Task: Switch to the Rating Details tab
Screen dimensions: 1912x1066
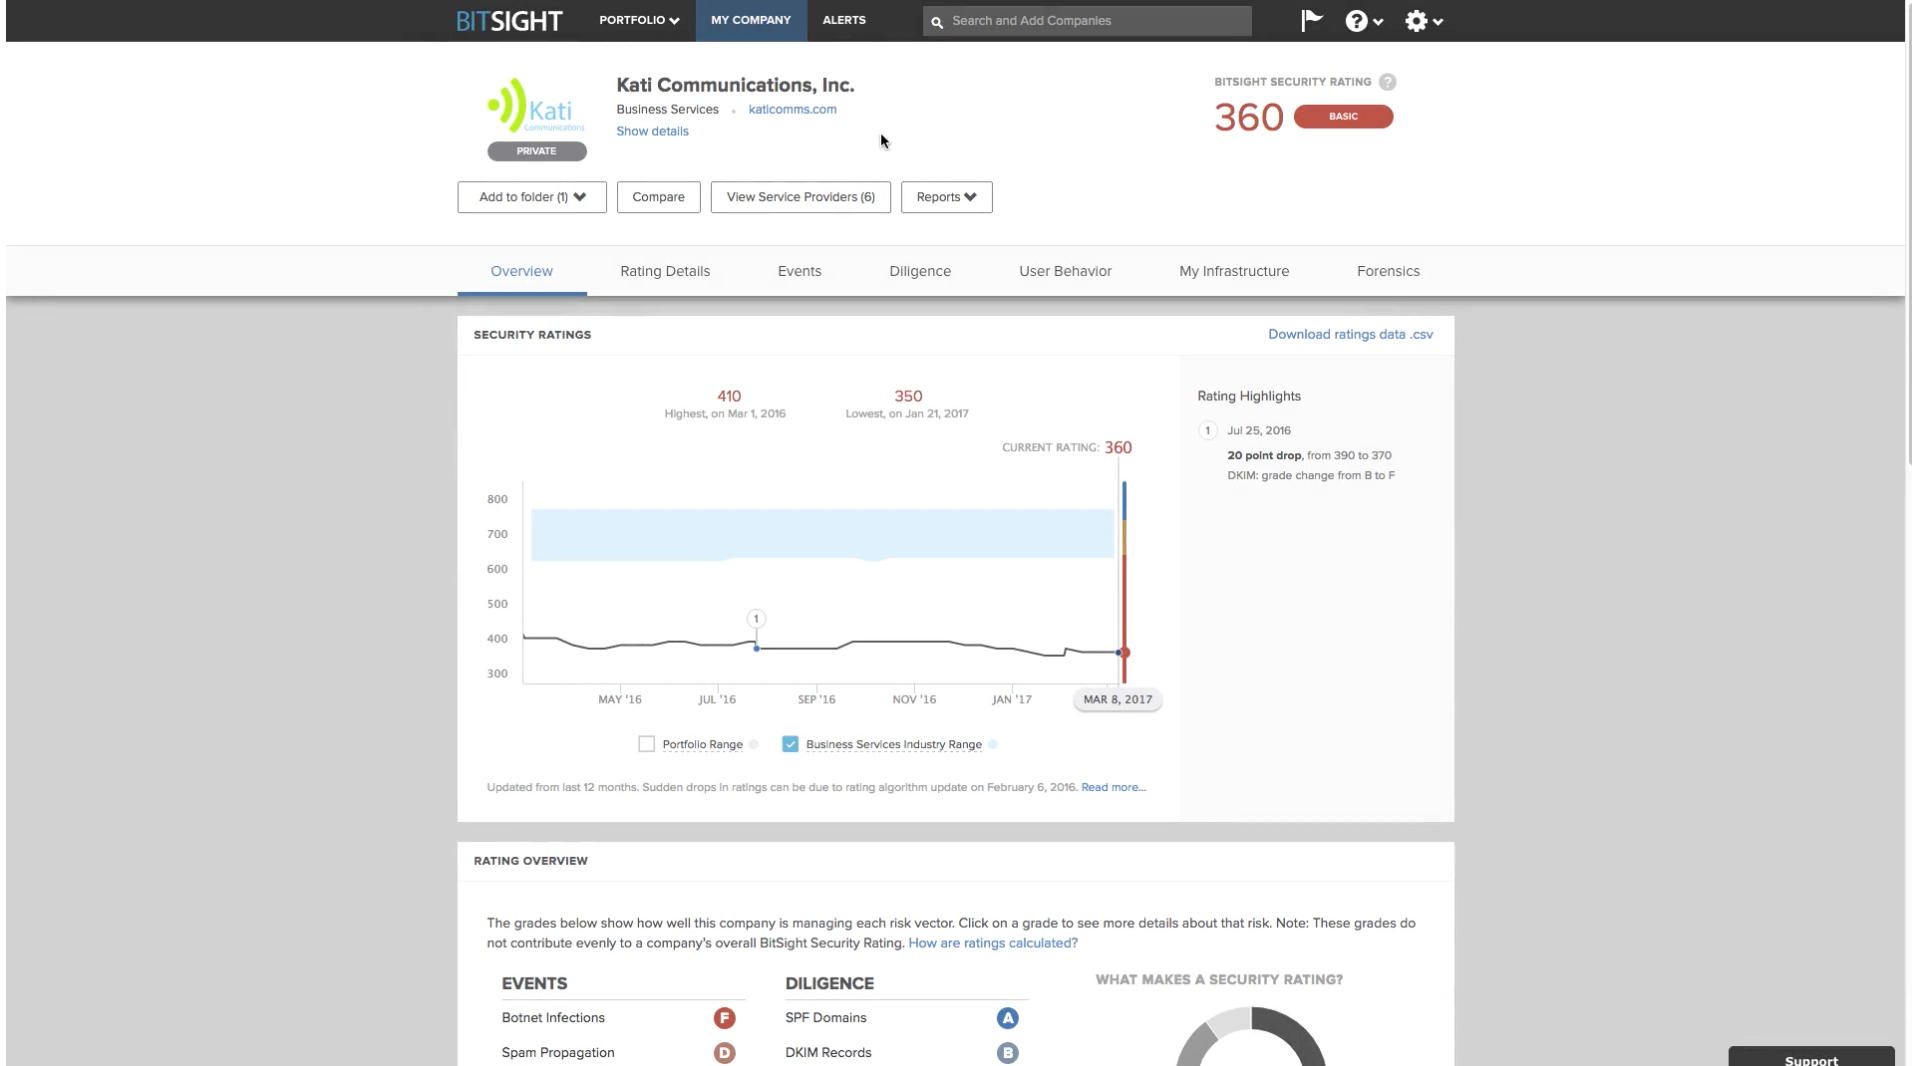Action: [x=665, y=271]
